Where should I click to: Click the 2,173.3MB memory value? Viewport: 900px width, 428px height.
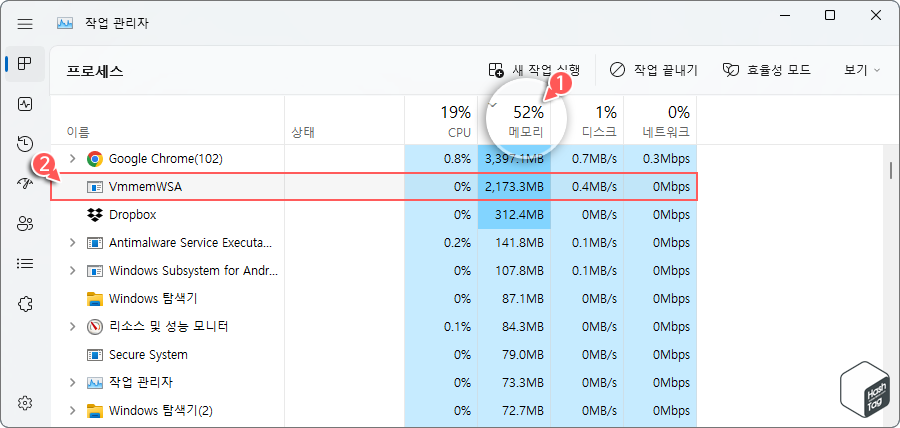pyautogui.click(x=514, y=187)
